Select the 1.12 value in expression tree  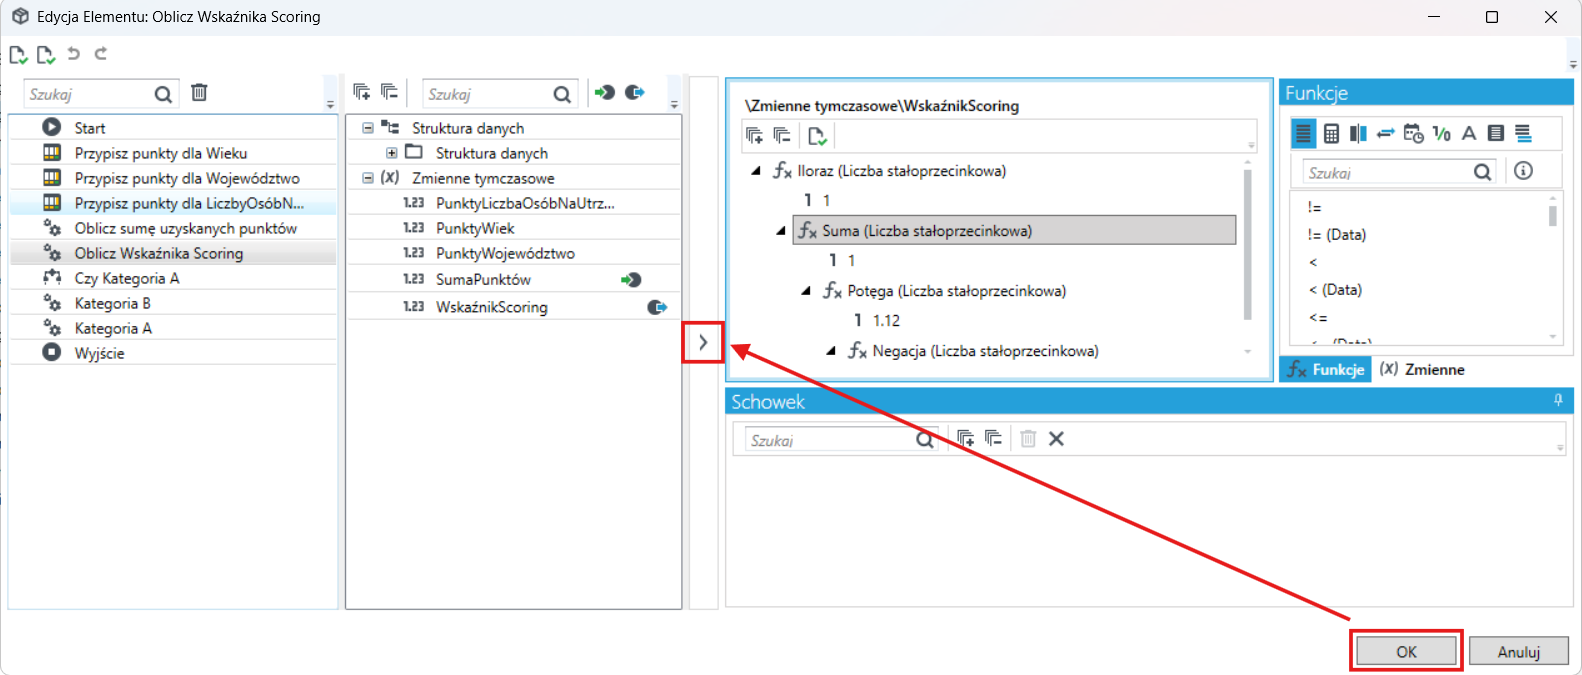point(886,321)
